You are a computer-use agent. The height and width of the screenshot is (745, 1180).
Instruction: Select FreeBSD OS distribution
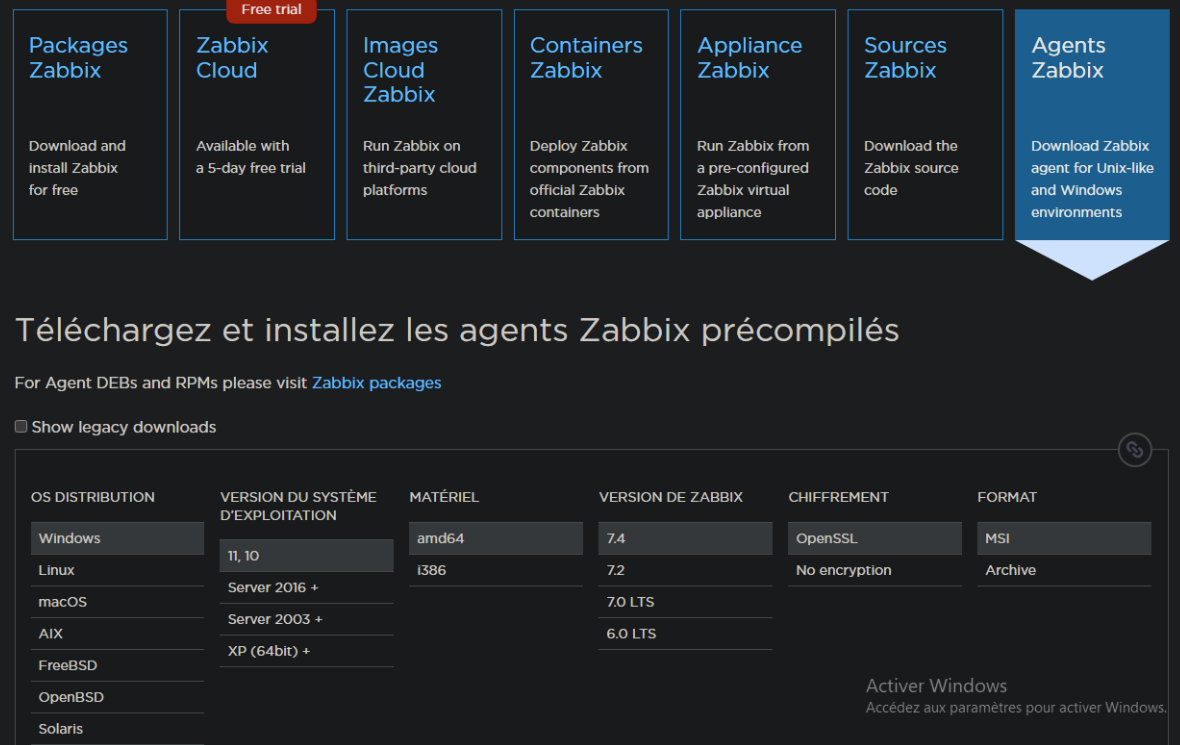[68, 665]
